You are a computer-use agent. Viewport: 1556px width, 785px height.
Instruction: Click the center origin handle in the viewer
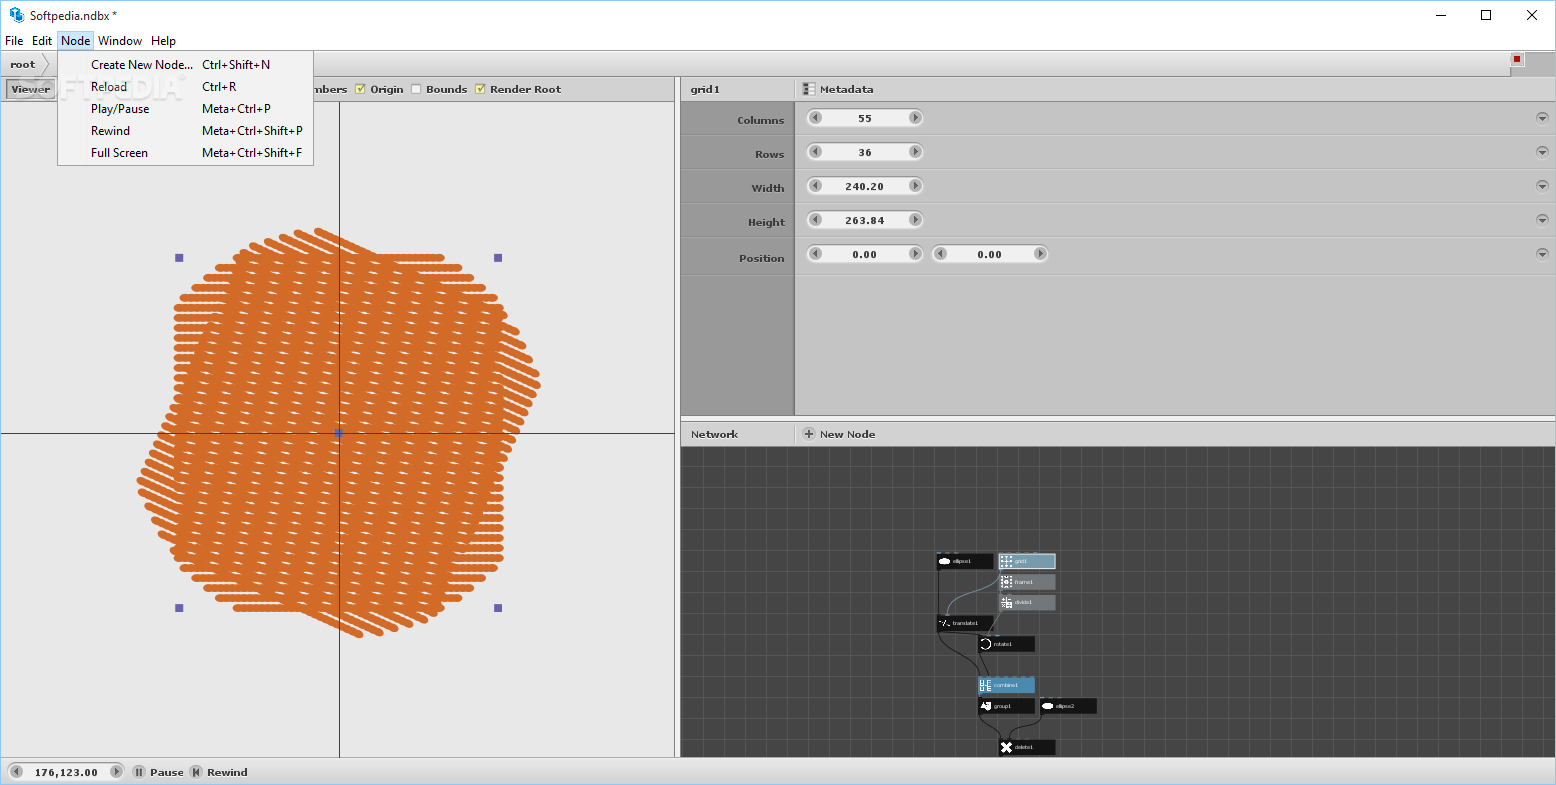click(x=339, y=433)
